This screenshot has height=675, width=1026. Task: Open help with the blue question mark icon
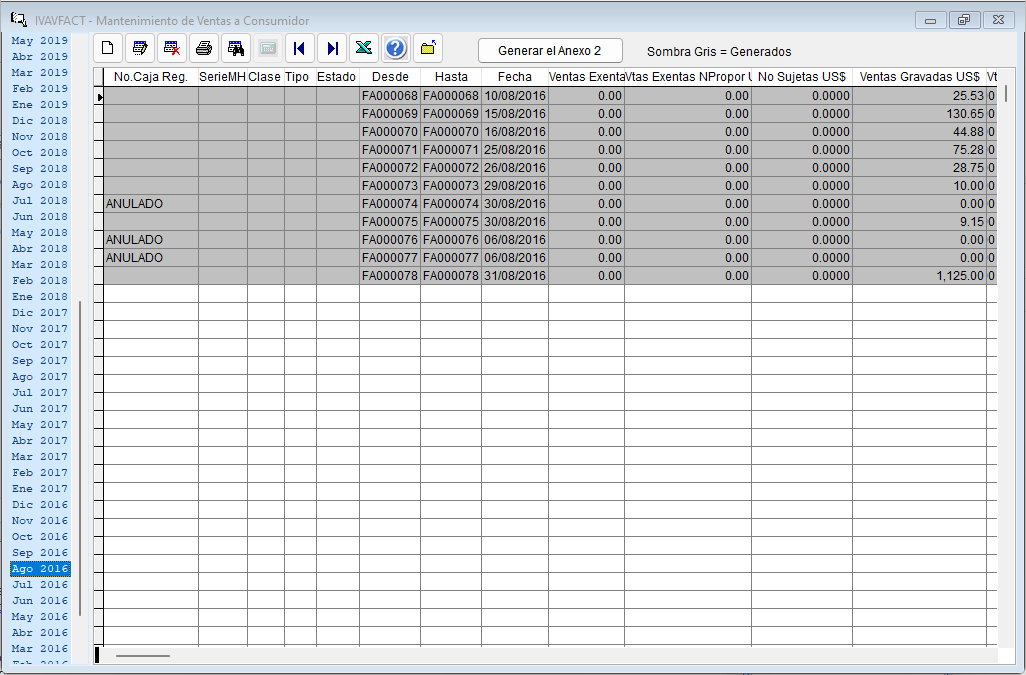396,48
